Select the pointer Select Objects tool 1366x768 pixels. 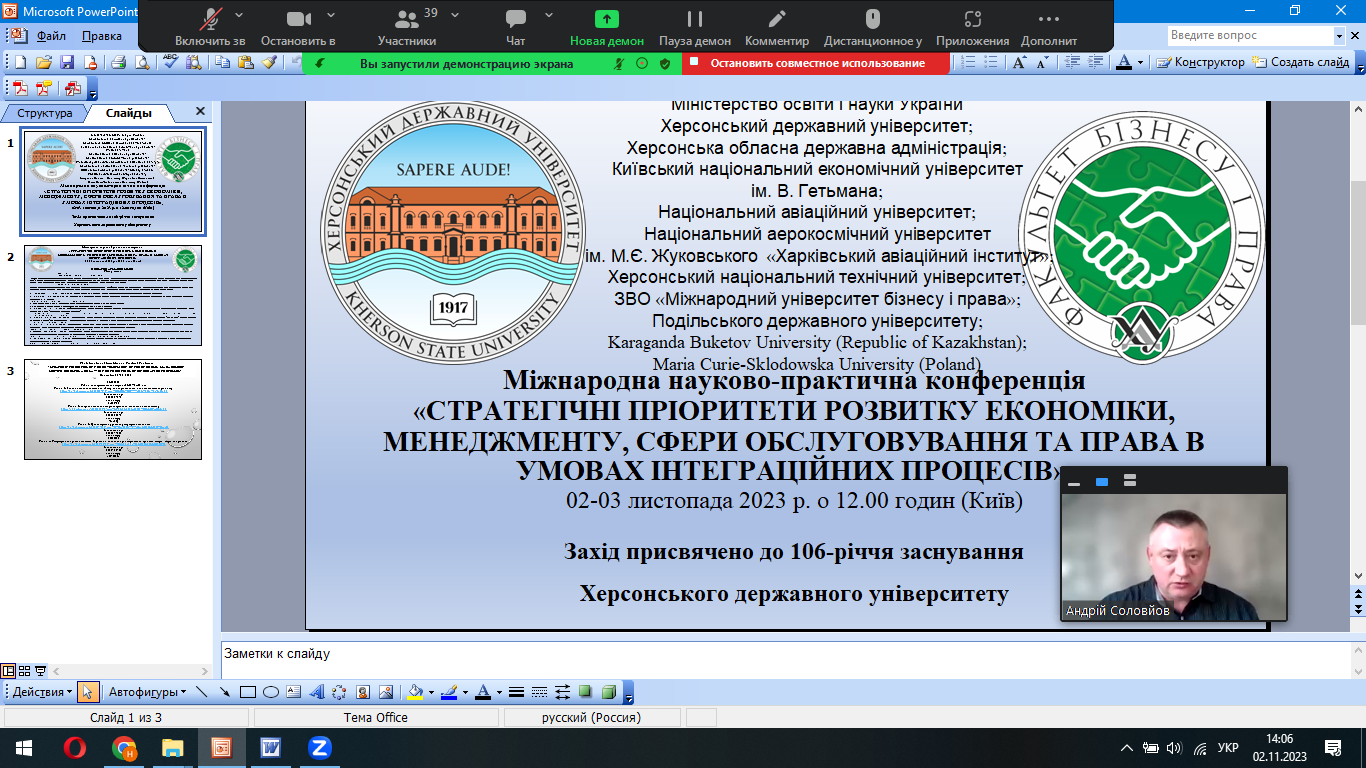tap(88, 692)
